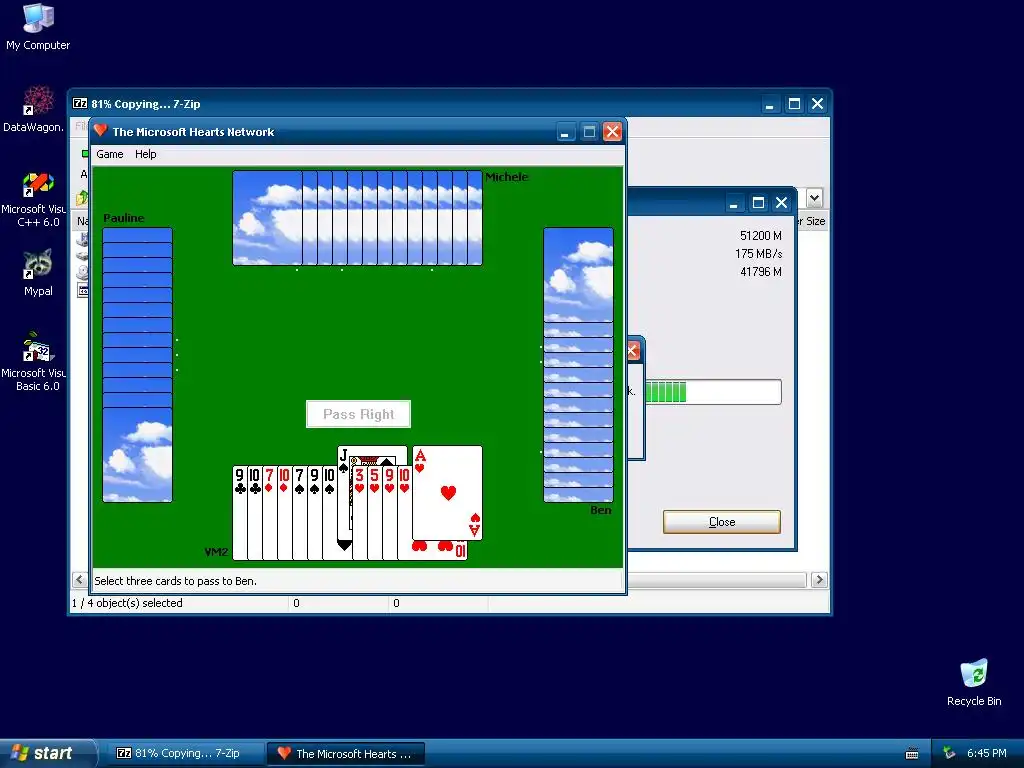Select the DataWagon desktop shortcut
This screenshot has height=768, width=1024.
33,109
